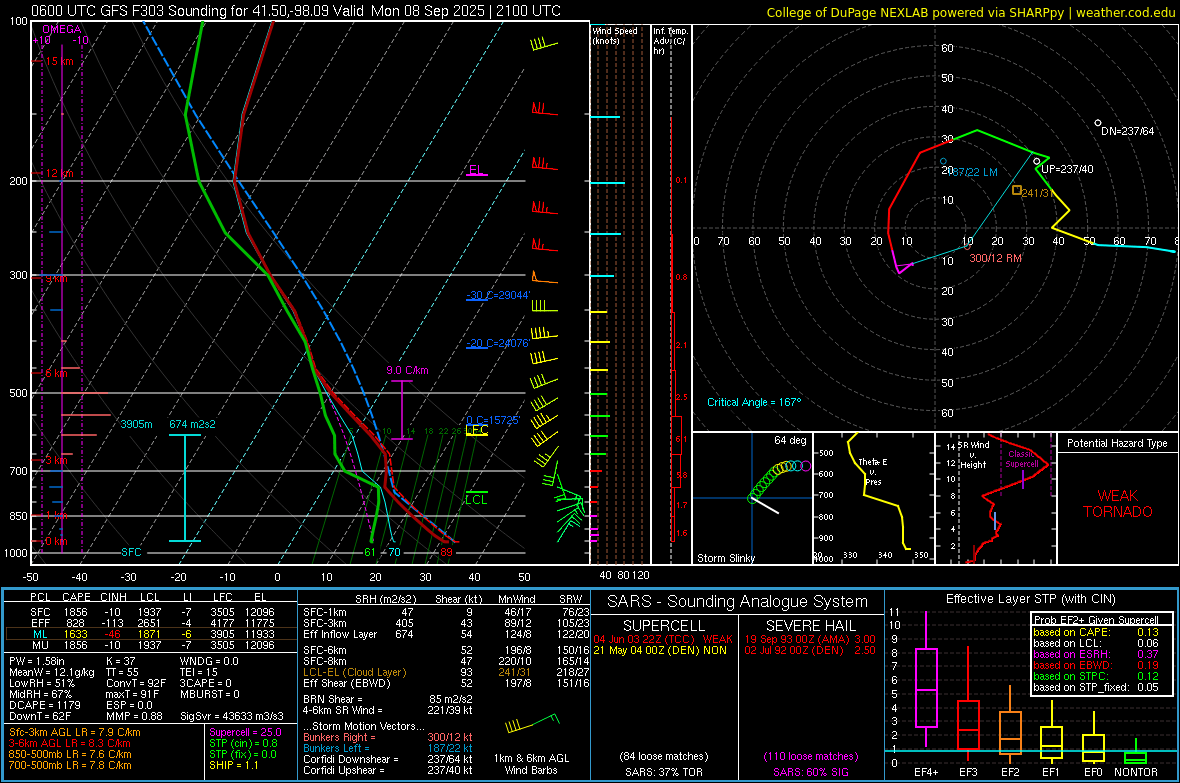Image resolution: width=1180 pixels, height=783 pixels.
Task: Click the DCAPE = 1179 value
Action: pos(44,705)
